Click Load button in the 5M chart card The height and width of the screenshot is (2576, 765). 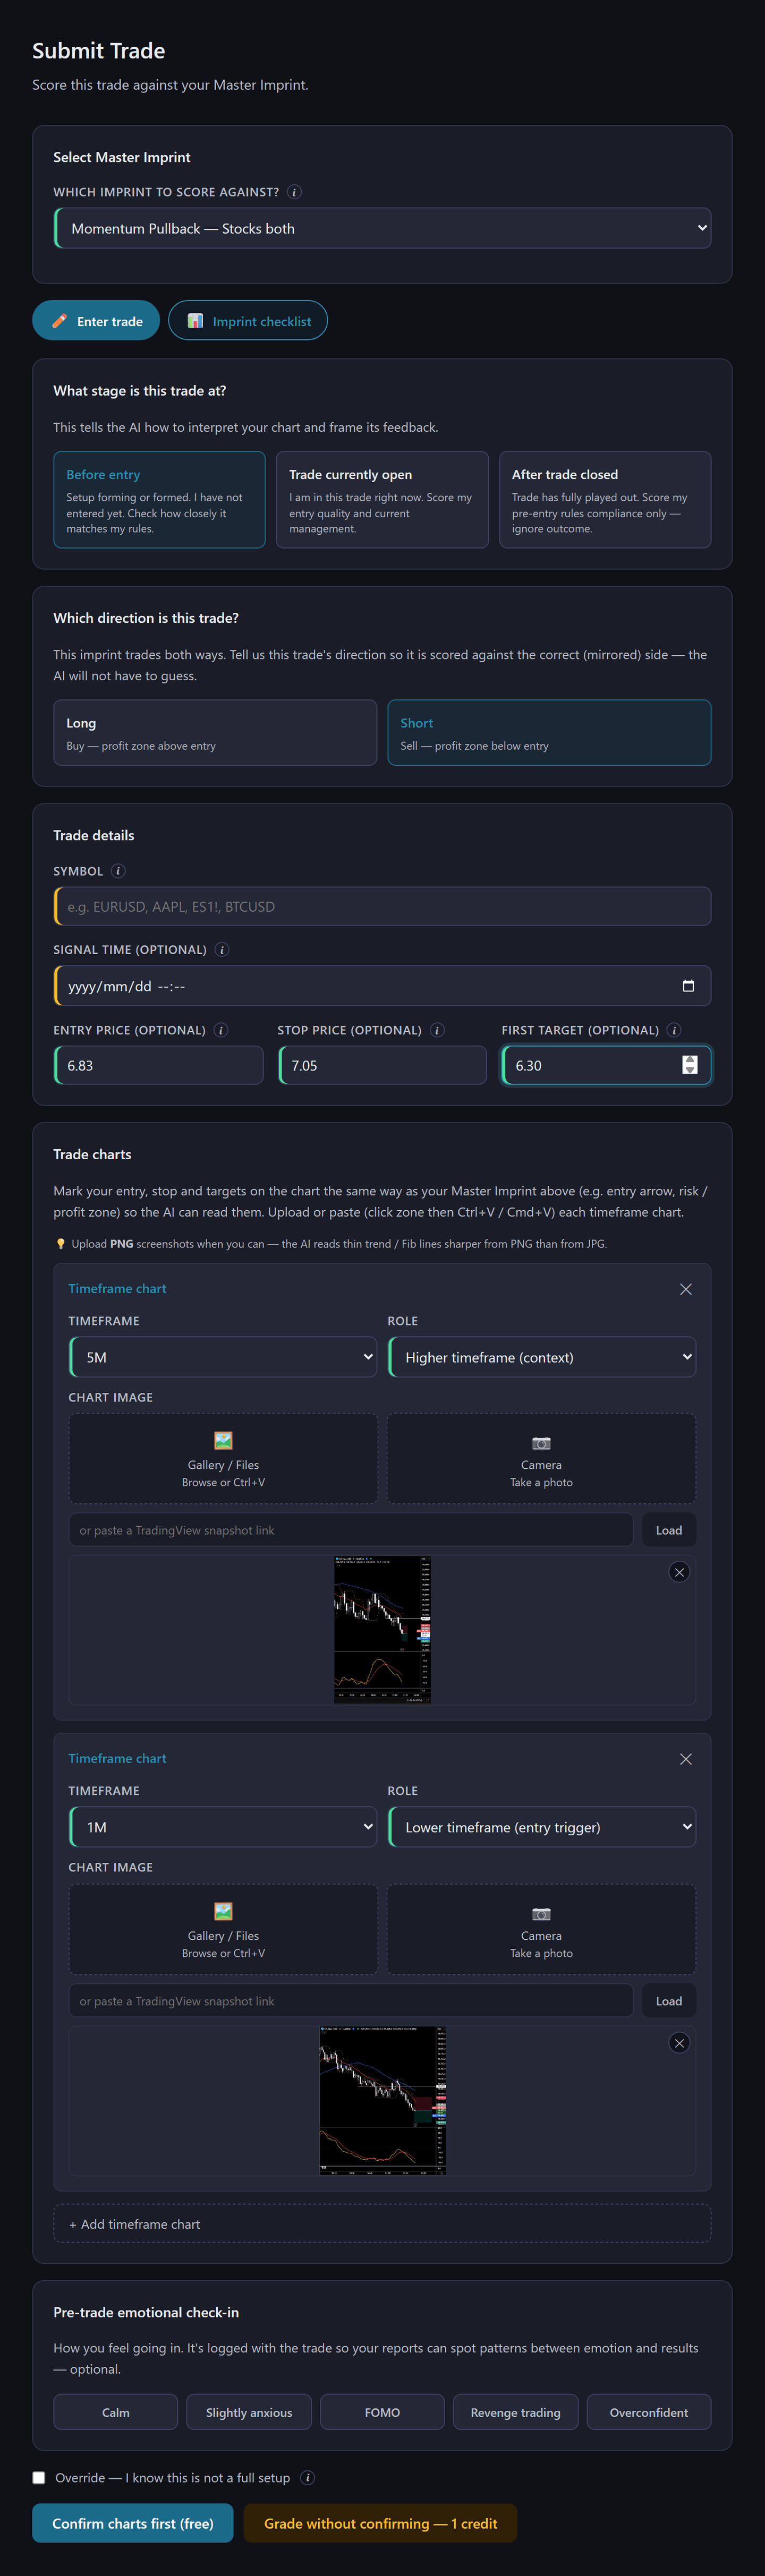(669, 1530)
